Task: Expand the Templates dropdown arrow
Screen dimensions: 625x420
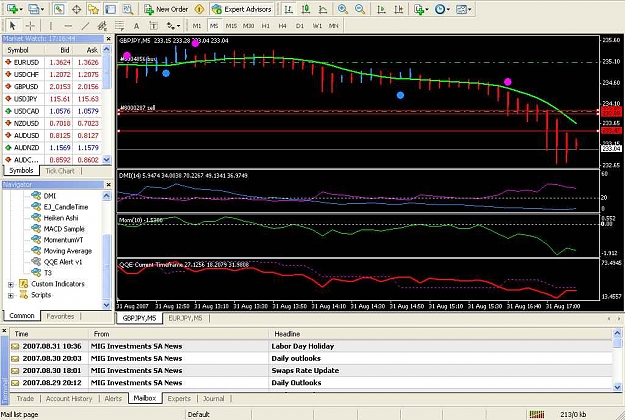Action: coord(470,9)
